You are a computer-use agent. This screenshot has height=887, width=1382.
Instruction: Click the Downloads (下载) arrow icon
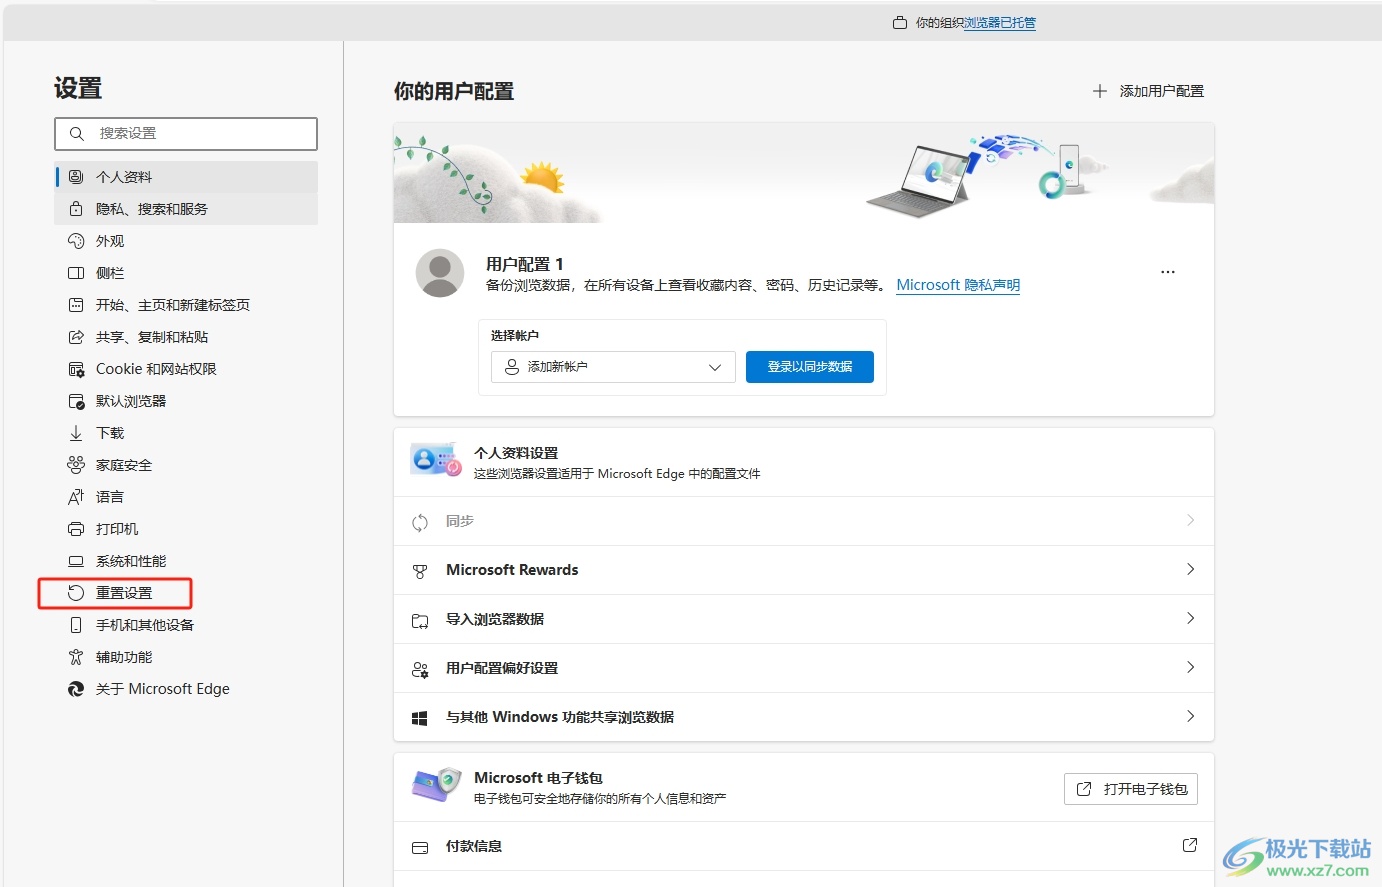(76, 433)
